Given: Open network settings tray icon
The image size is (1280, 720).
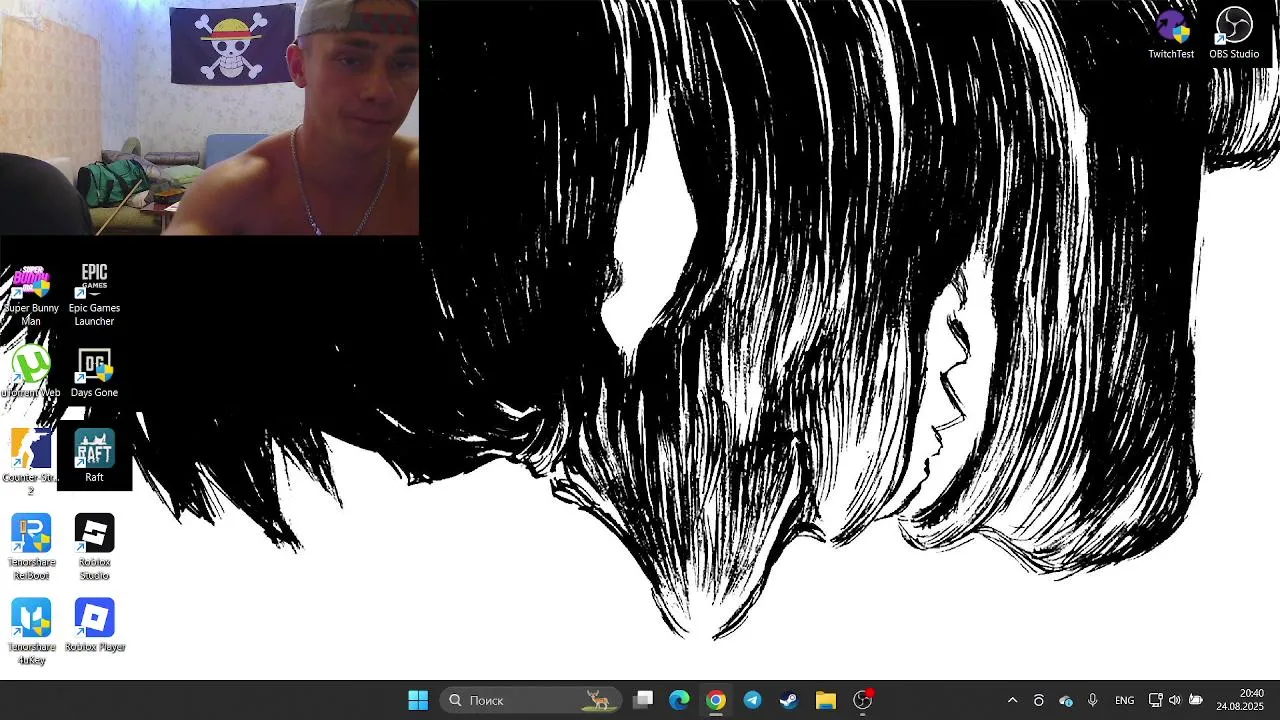Looking at the screenshot, I should (1155, 700).
